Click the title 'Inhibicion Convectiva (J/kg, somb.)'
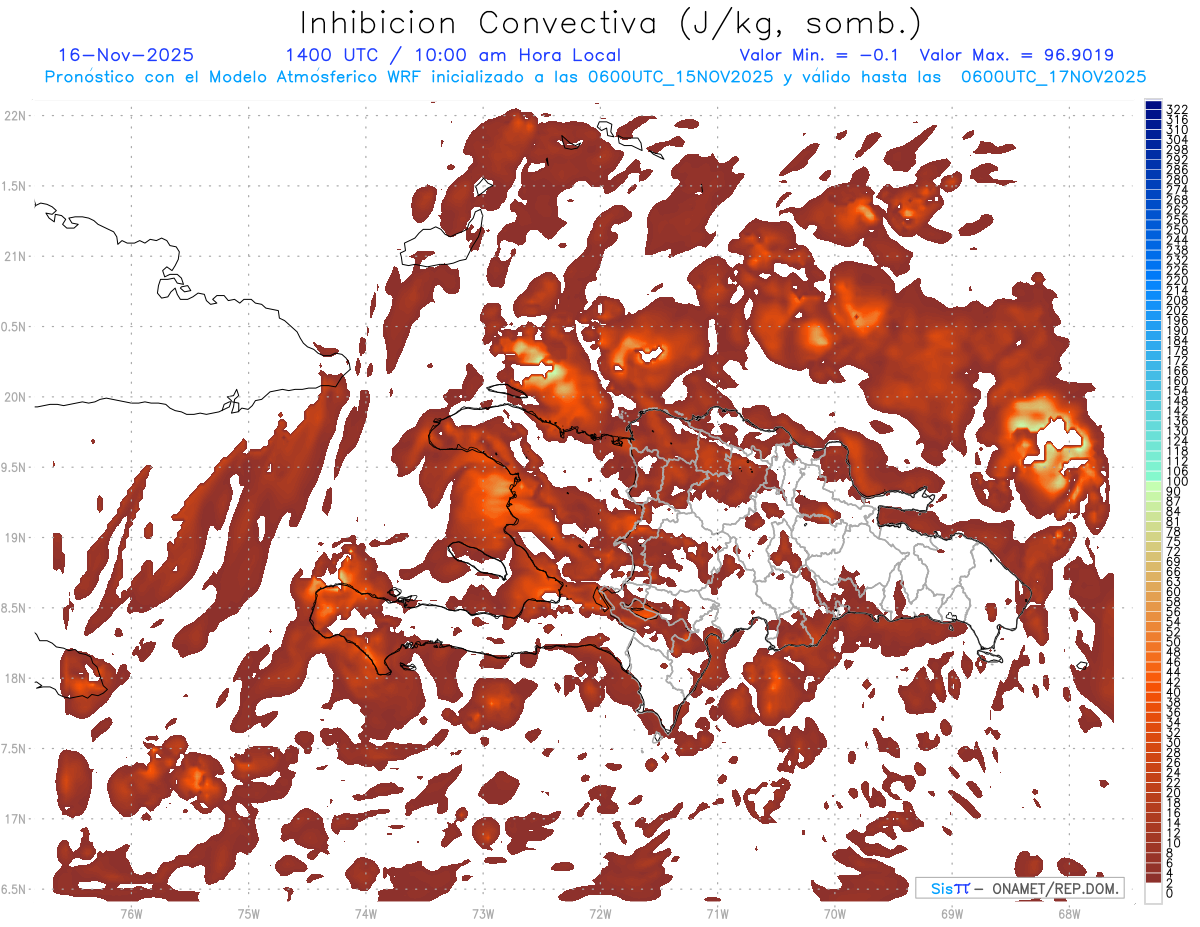Screen dimensions: 1200x927 point(611,22)
